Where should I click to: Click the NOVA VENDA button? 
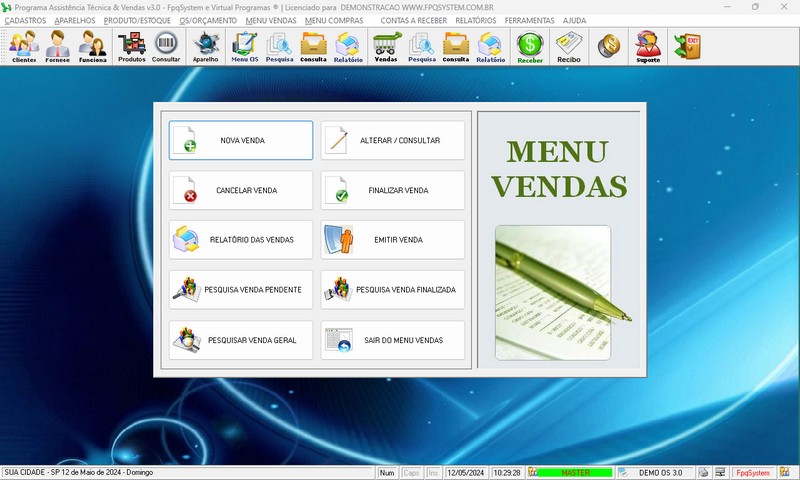[x=241, y=140]
